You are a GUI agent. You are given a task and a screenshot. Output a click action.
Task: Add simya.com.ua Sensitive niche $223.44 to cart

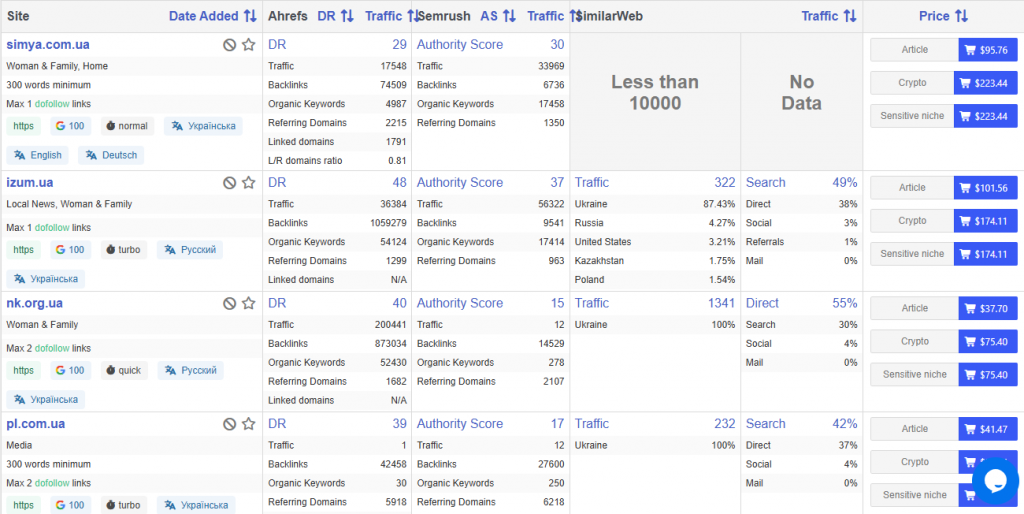pos(987,116)
